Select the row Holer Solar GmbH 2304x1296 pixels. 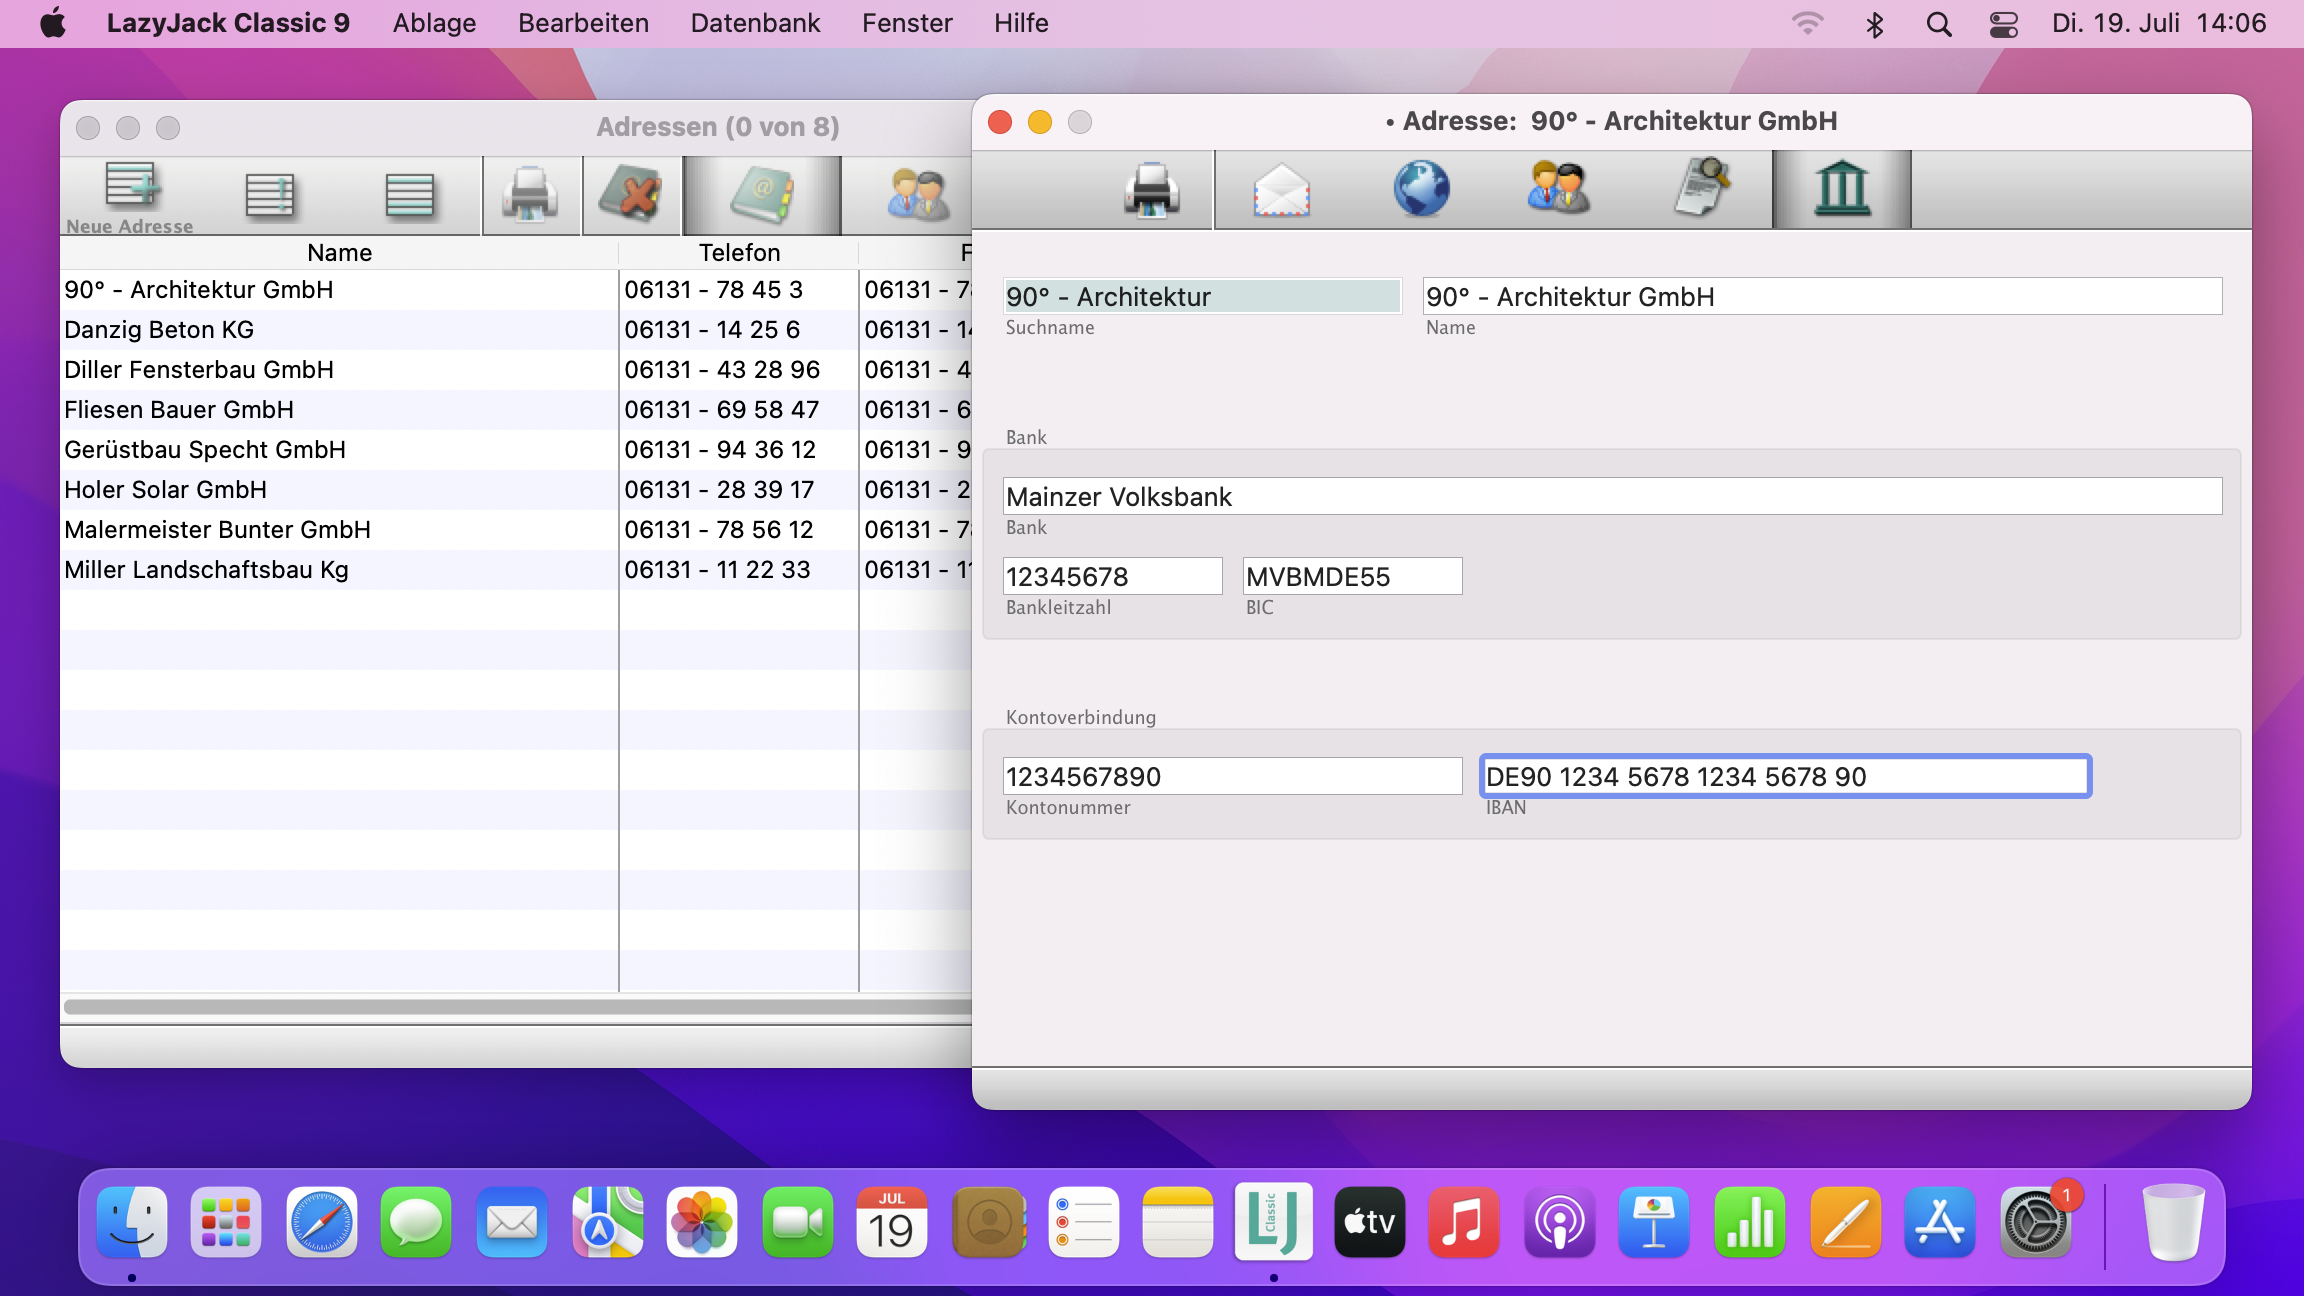(x=516, y=490)
